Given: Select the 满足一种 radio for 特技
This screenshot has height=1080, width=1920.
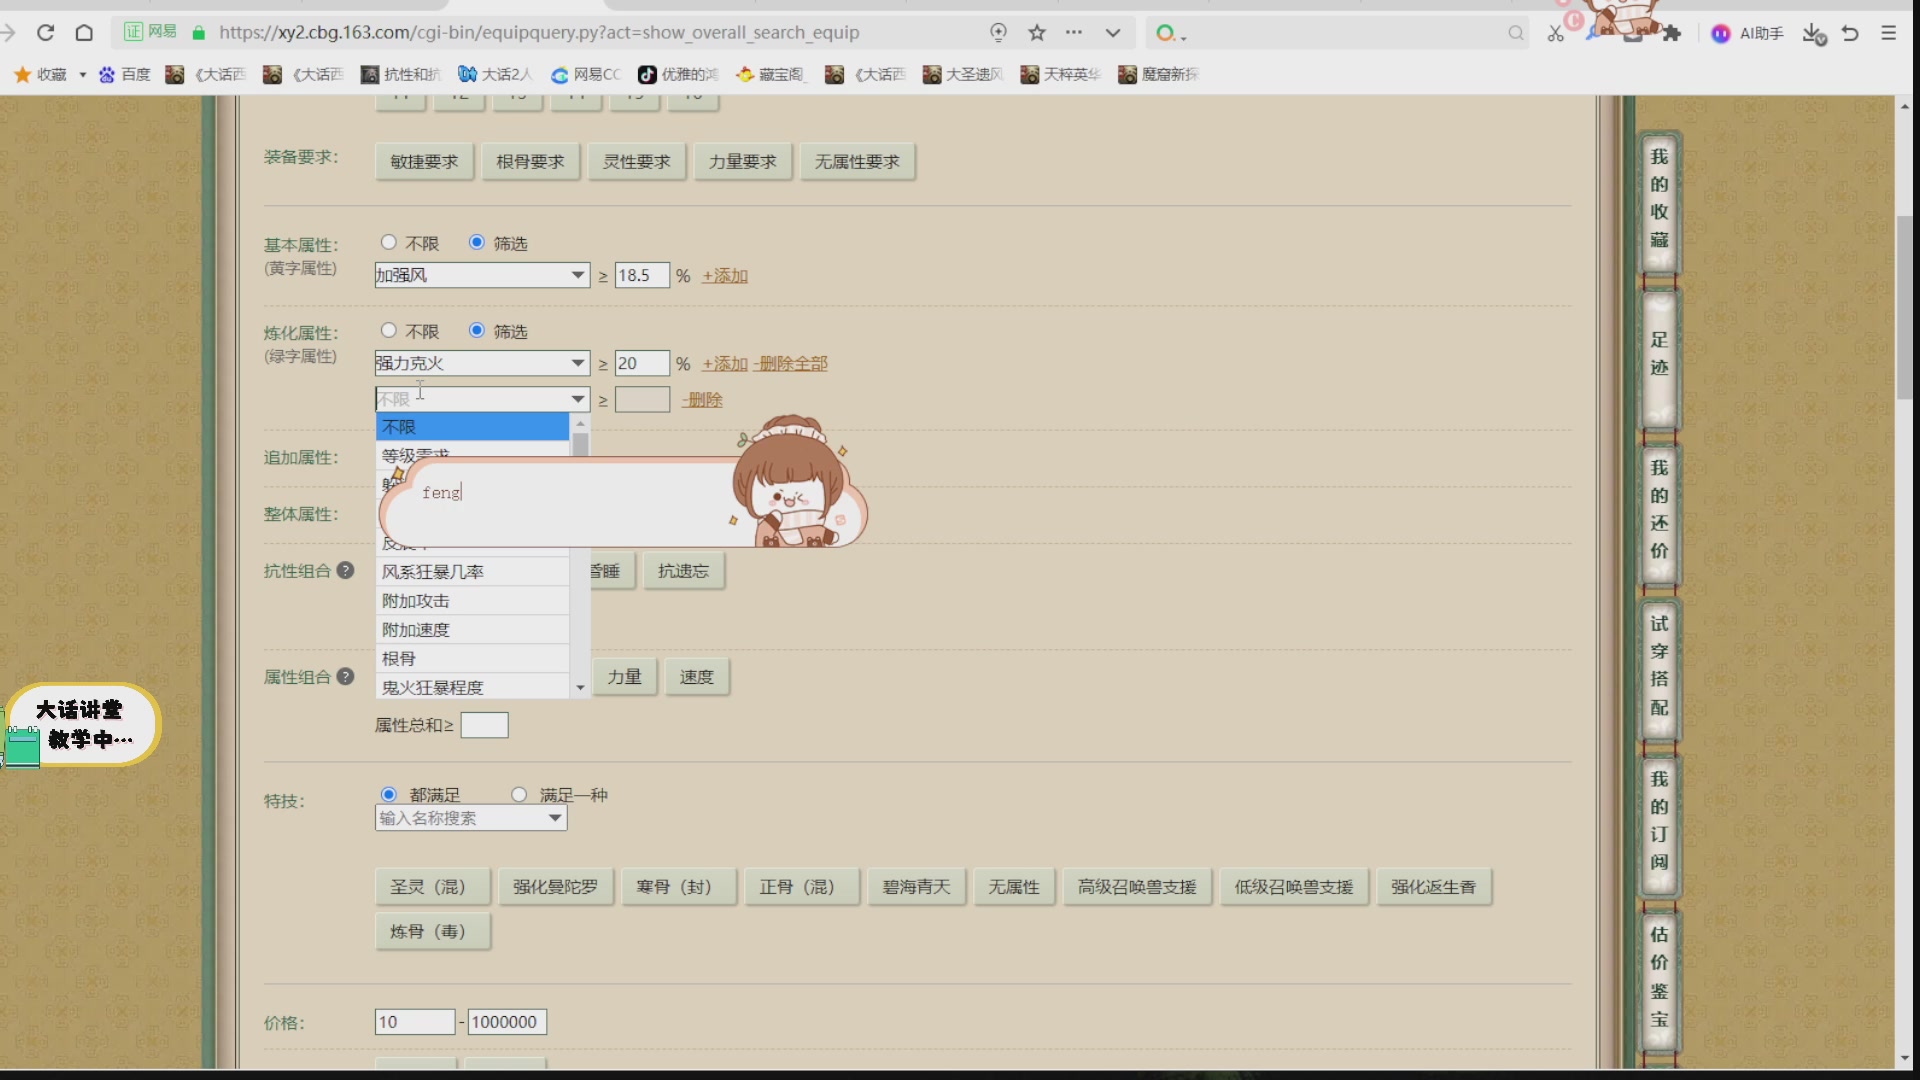Looking at the screenshot, I should coord(519,795).
